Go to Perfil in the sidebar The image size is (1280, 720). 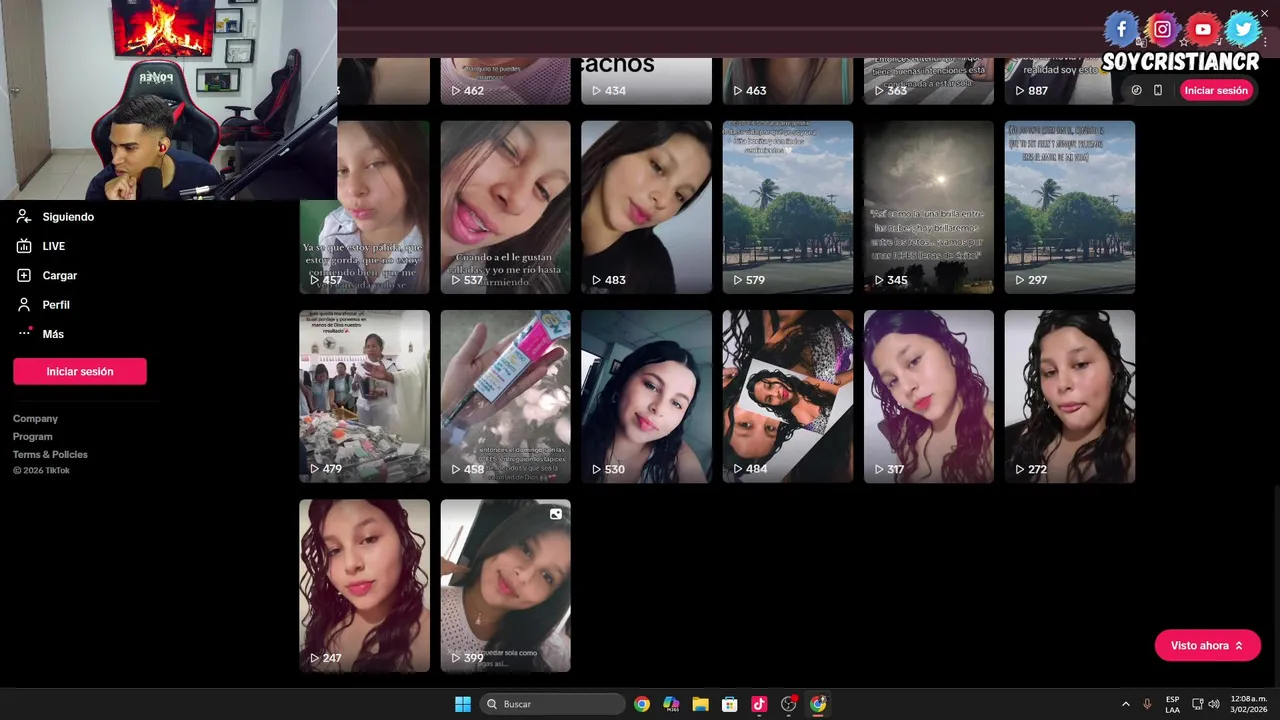[x=43, y=304]
